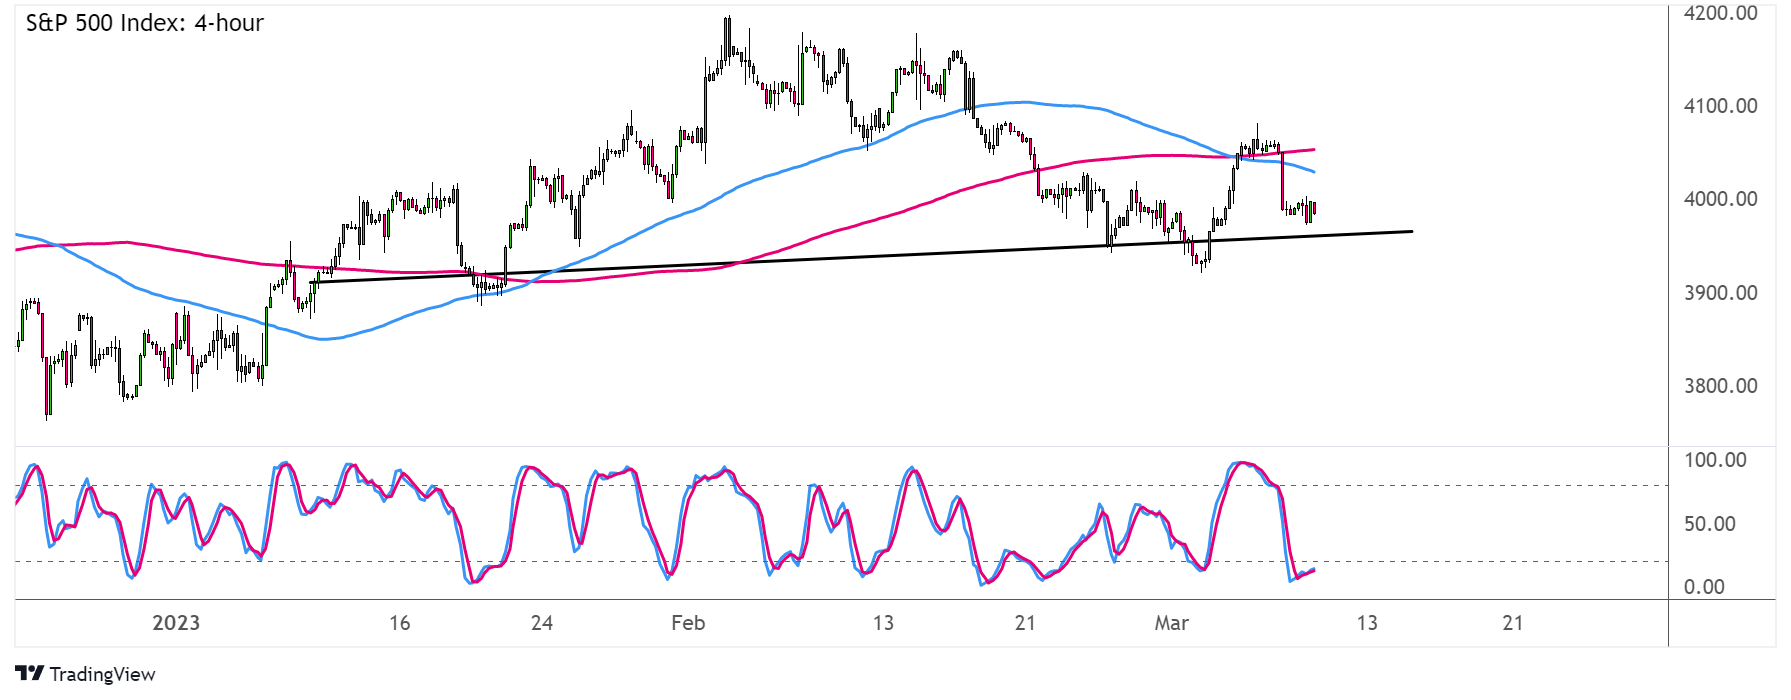Click the 24 date label in January
Viewport: 1791px width, 700px height.
pyautogui.click(x=542, y=623)
